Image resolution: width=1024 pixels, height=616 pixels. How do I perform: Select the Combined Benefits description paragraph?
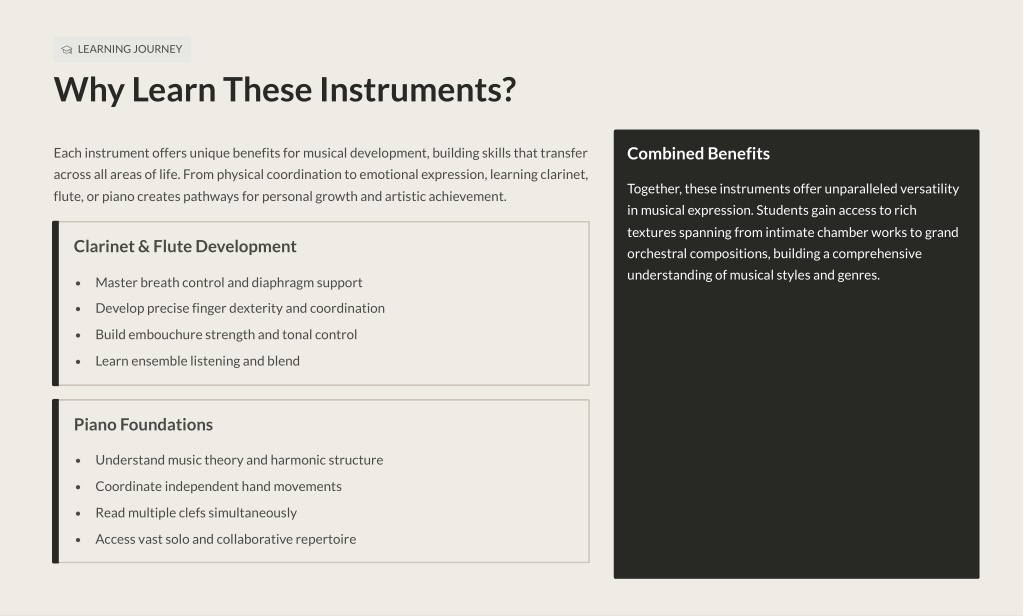(793, 232)
